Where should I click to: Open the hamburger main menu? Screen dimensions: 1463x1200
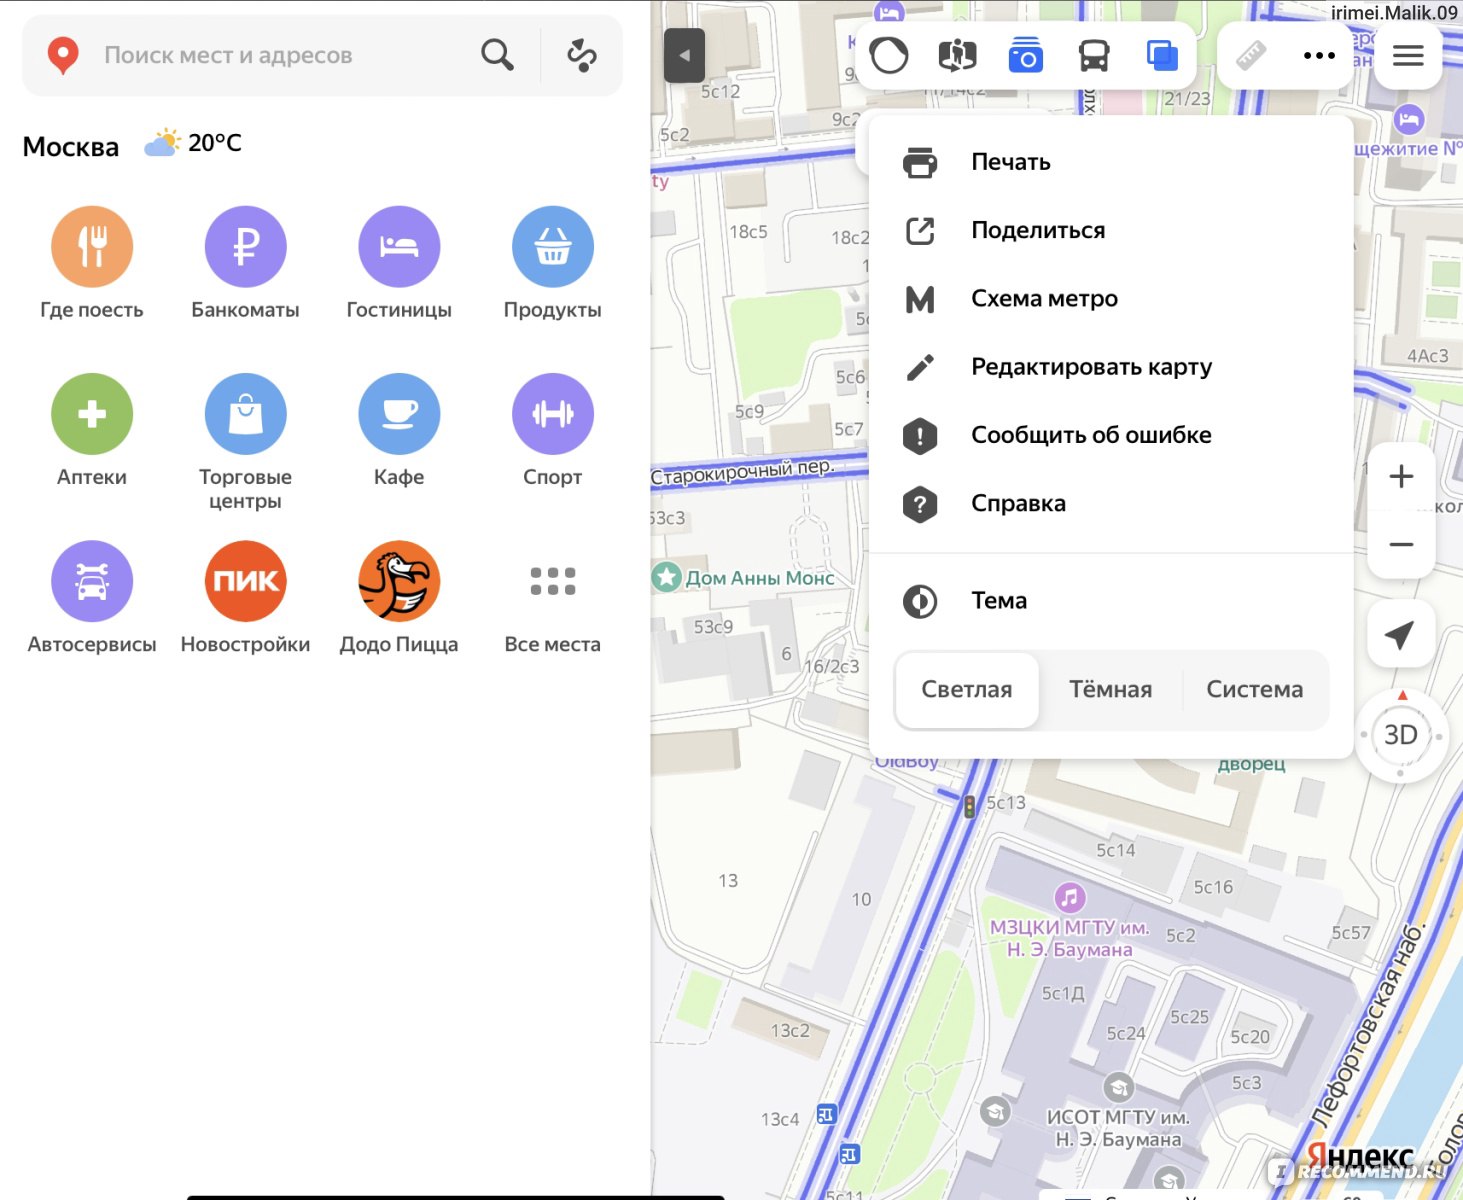[x=1408, y=55]
